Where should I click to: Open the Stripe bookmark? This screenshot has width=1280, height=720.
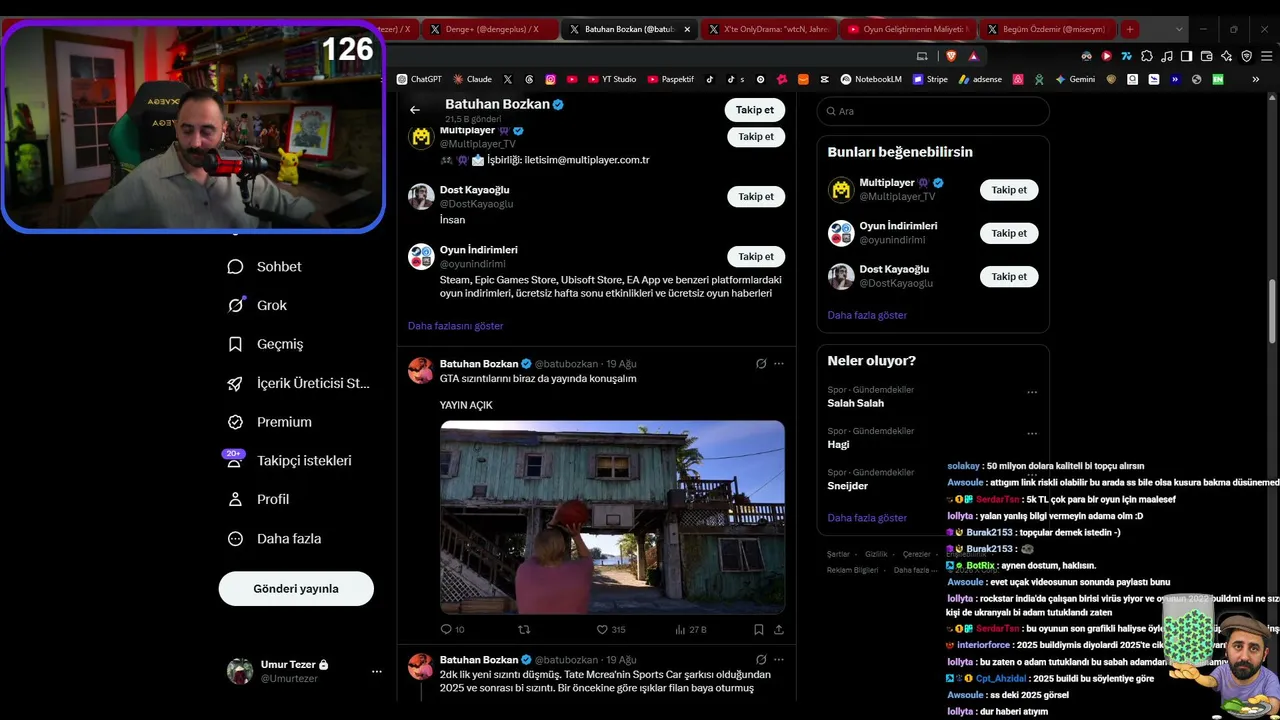930,79
